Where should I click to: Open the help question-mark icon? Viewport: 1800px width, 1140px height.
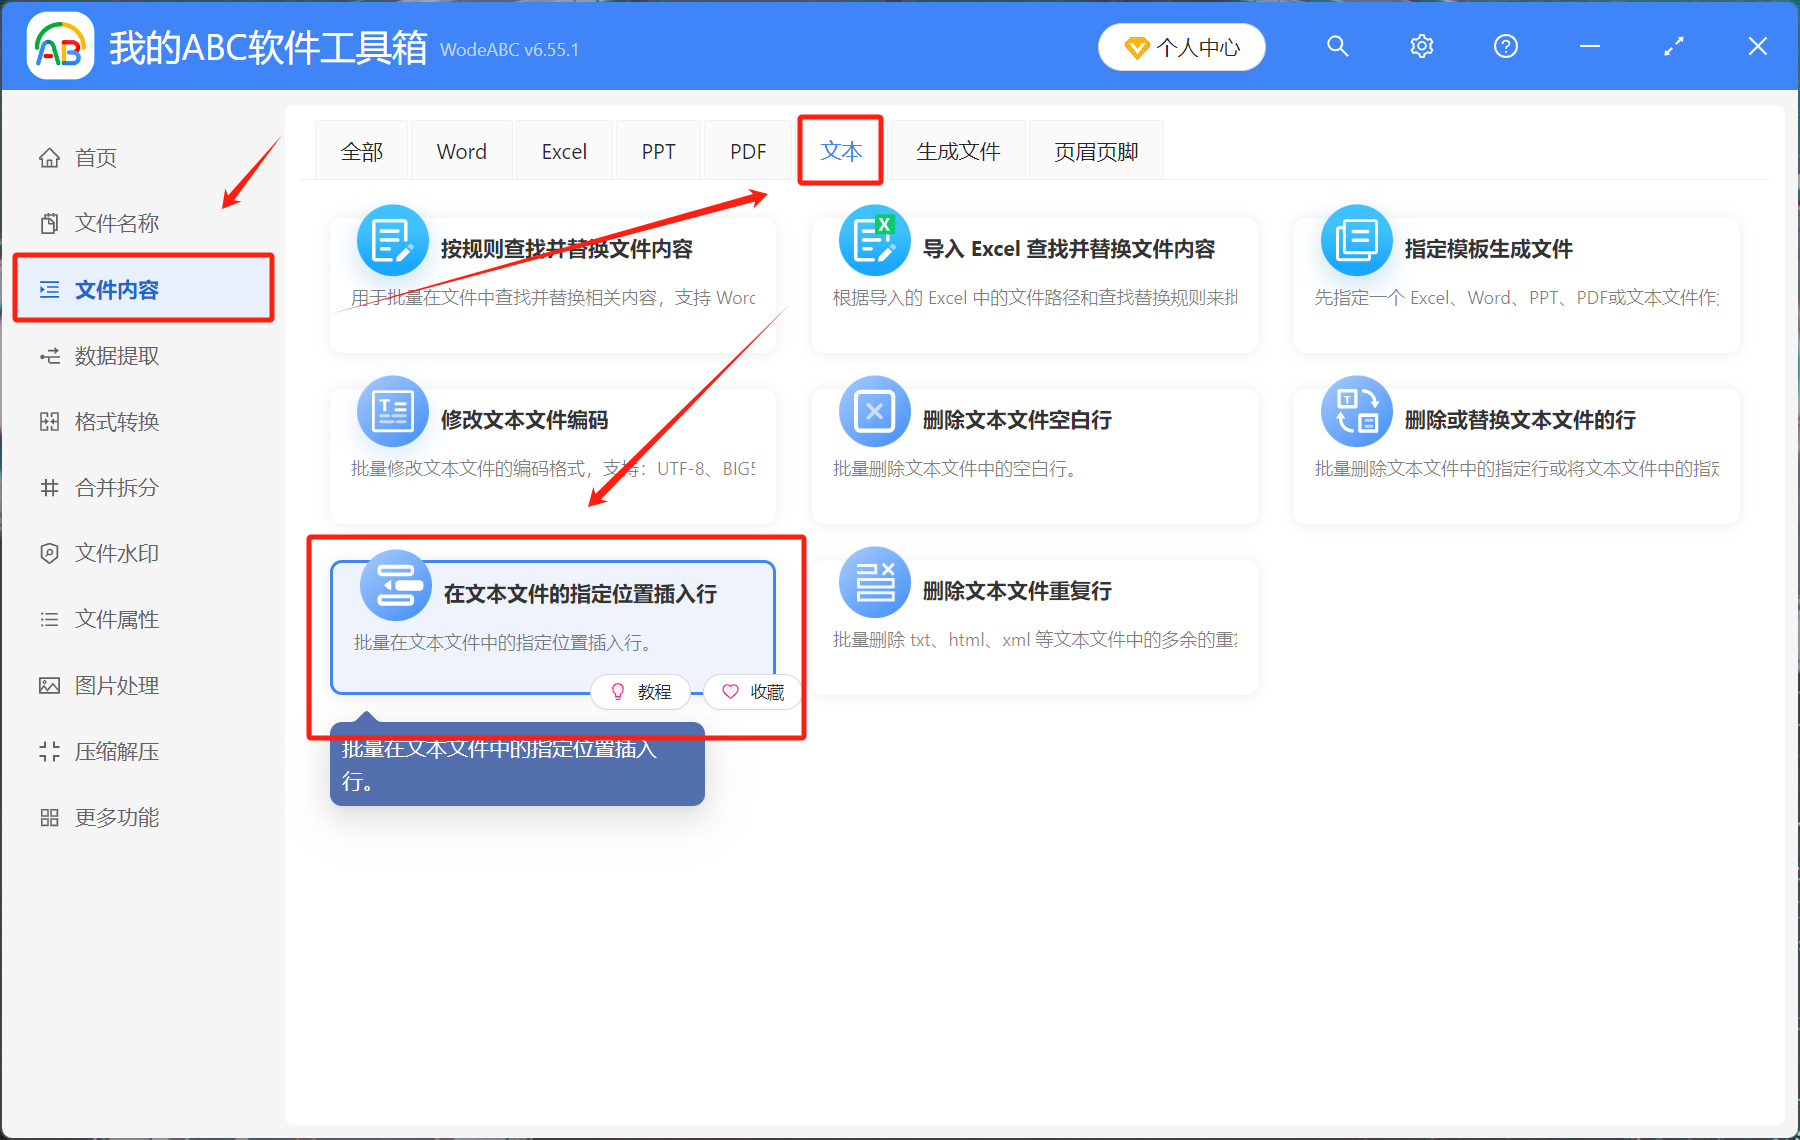click(x=1505, y=46)
